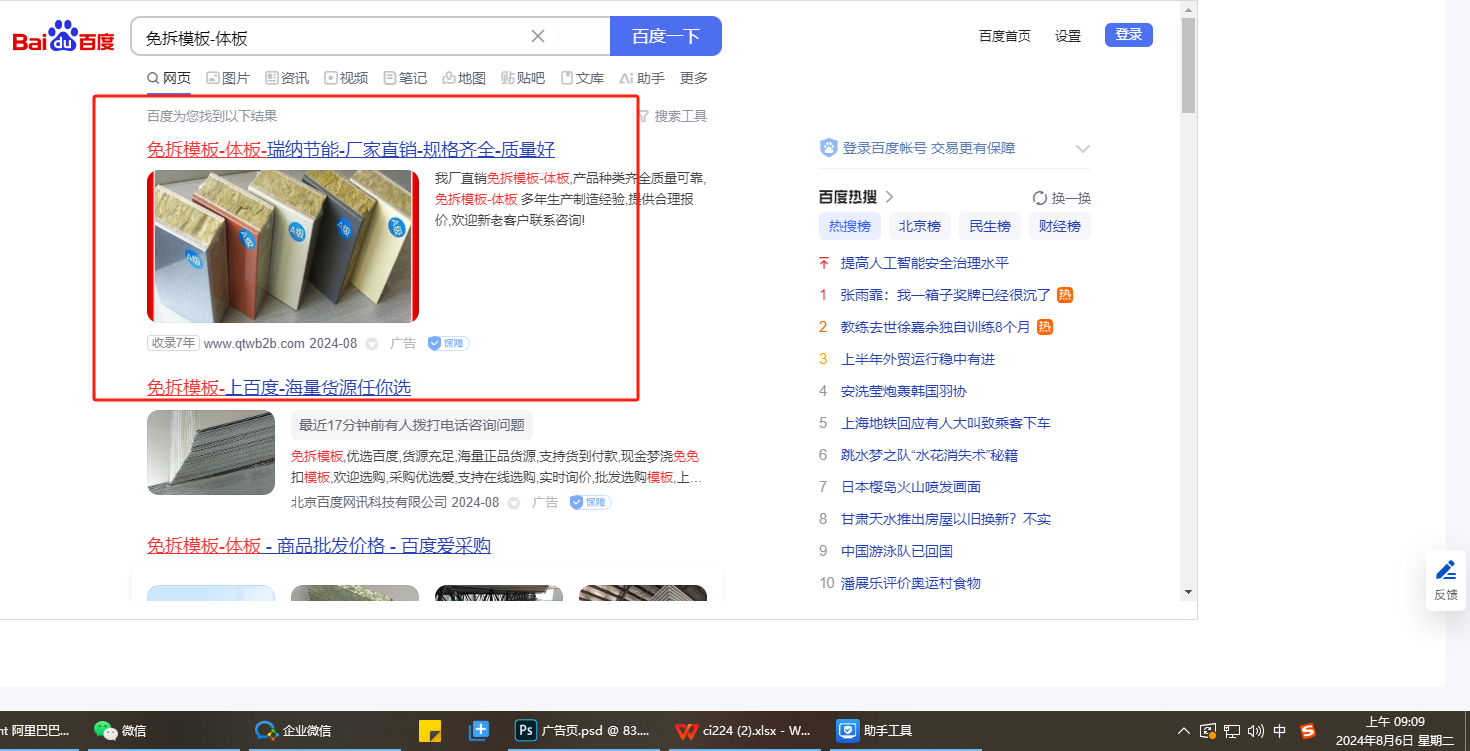Open hot topic 教练去世徐嘉余独自训练8个月
This screenshot has width=1470, height=751.
(x=935, y=327)
